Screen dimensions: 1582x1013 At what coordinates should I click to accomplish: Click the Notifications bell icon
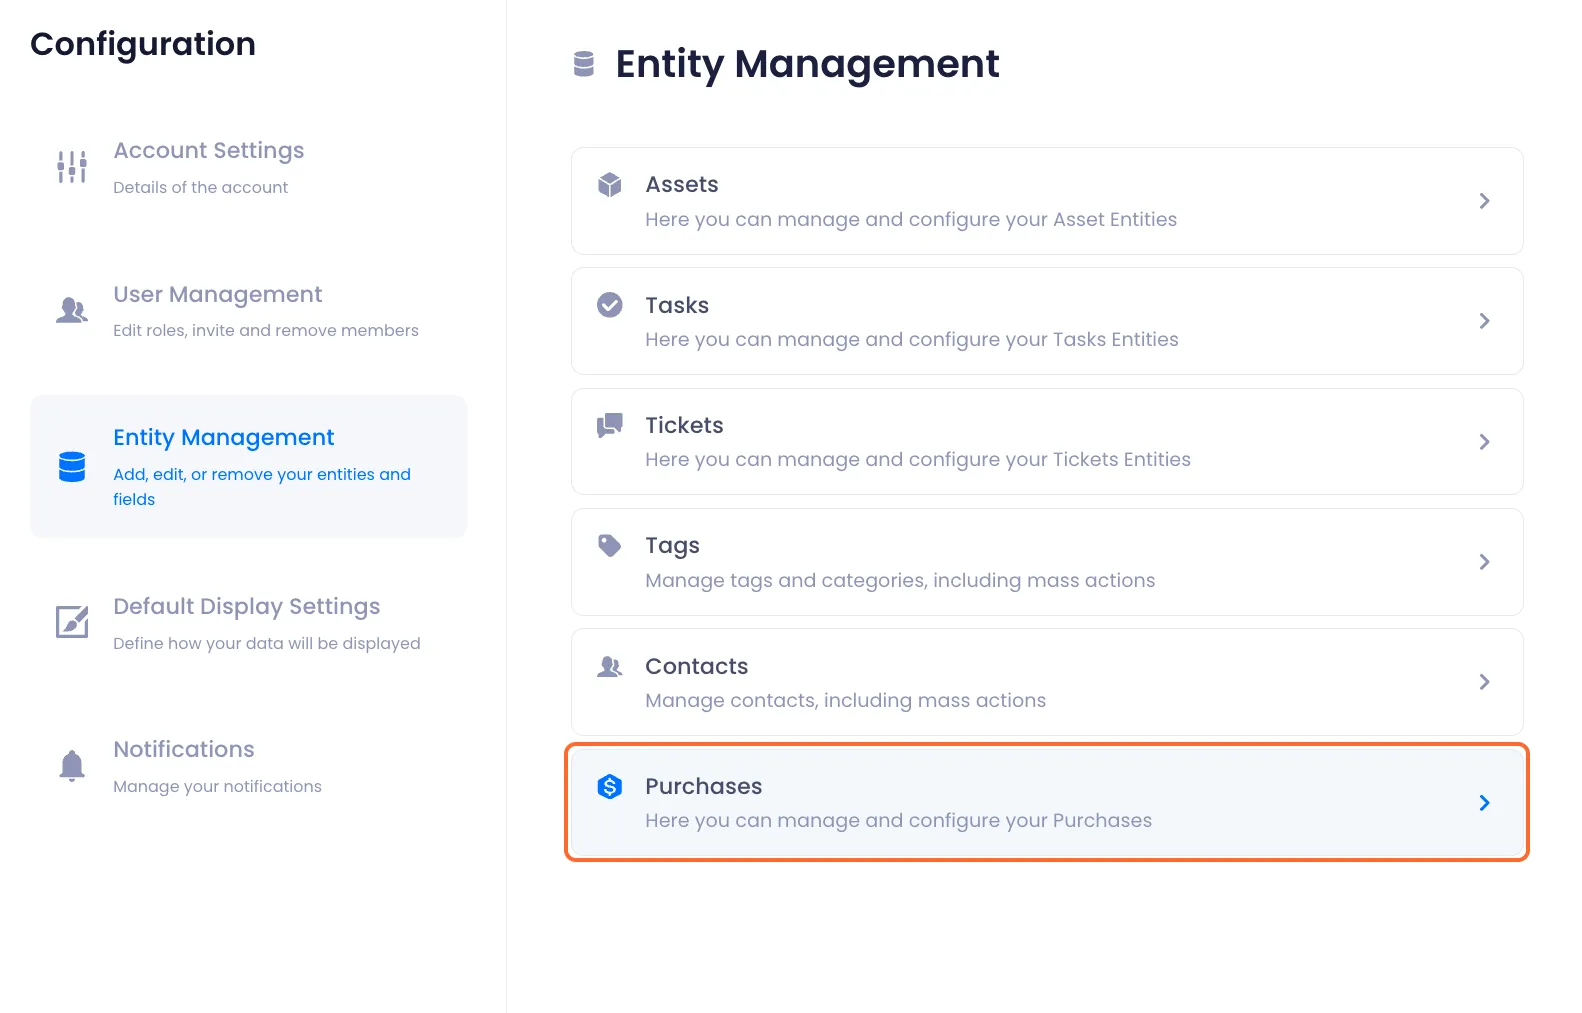coord(72,765)
